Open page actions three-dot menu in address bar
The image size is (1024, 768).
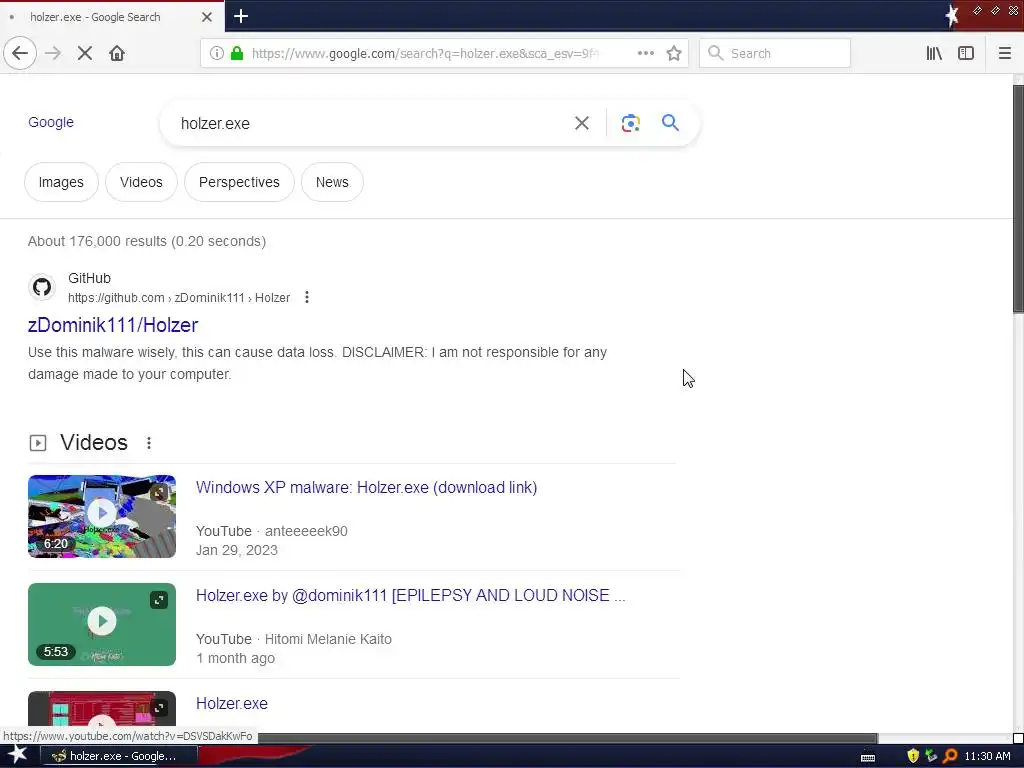coord(645,53)
